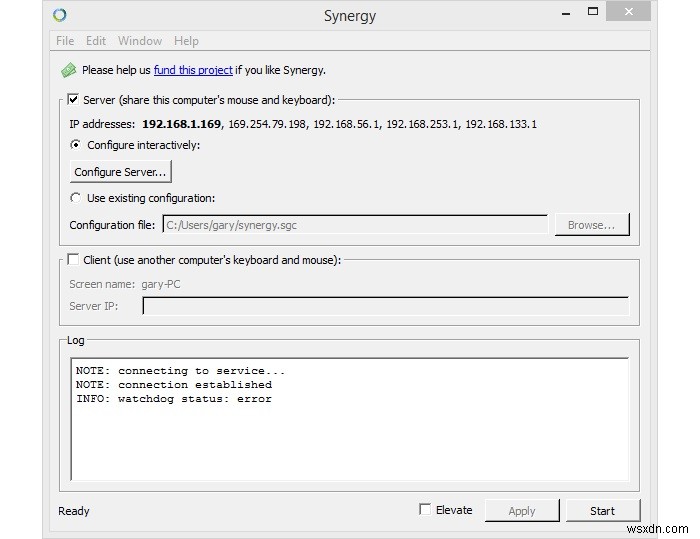700x539 pixels.
Task: Open the Edit menu
Action: tap(96, 41)
